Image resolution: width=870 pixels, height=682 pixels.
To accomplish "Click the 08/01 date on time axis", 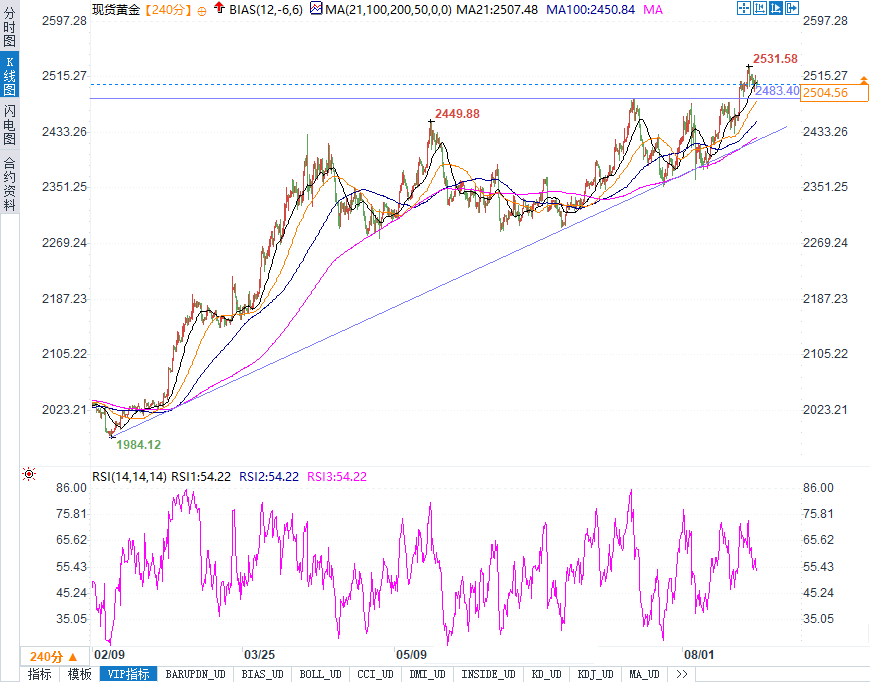I will (699, 655).
